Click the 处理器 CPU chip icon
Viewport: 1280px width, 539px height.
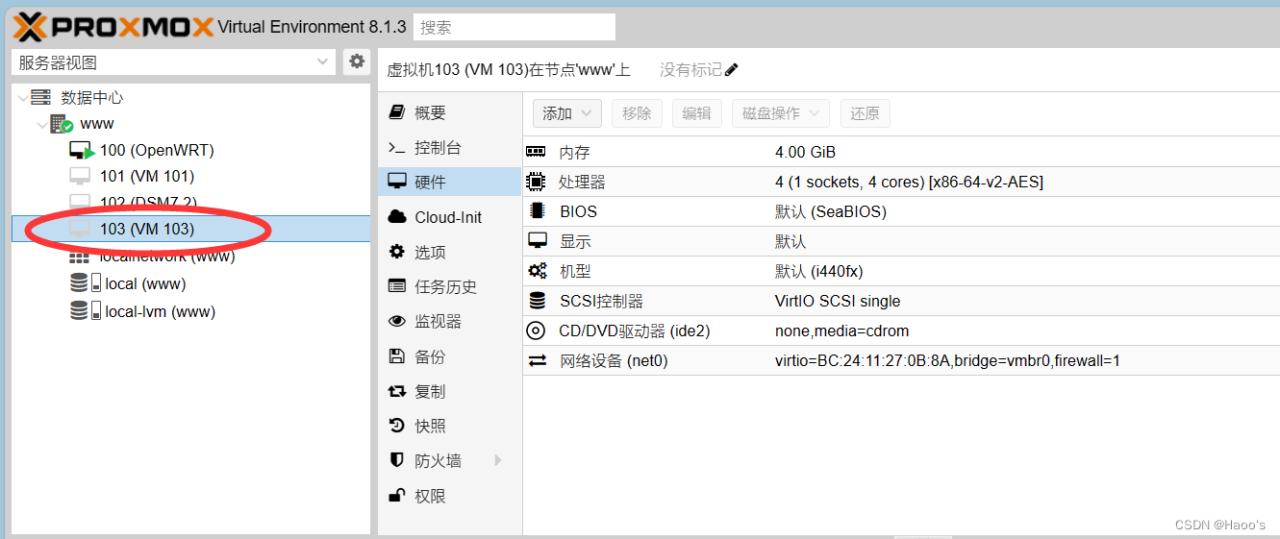coord(537,182)
